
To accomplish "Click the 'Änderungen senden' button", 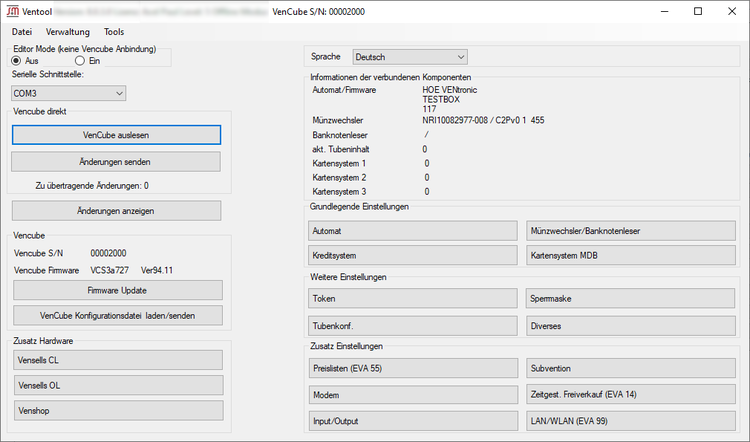I will 116,161.
